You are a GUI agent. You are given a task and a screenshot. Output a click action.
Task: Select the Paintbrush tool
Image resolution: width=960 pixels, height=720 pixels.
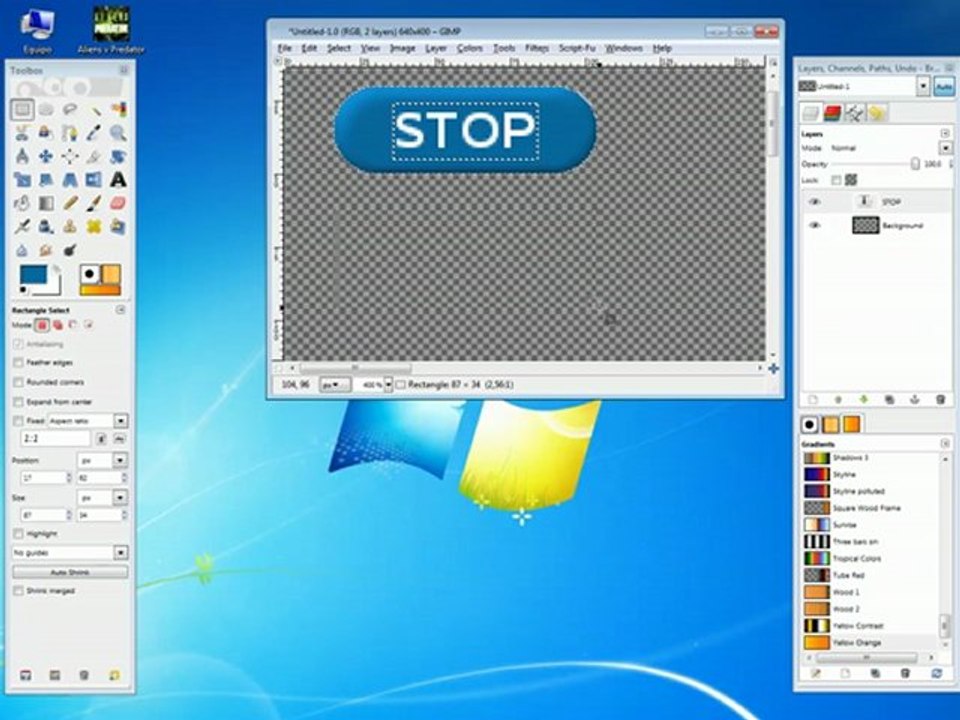(x=94, y=203)
